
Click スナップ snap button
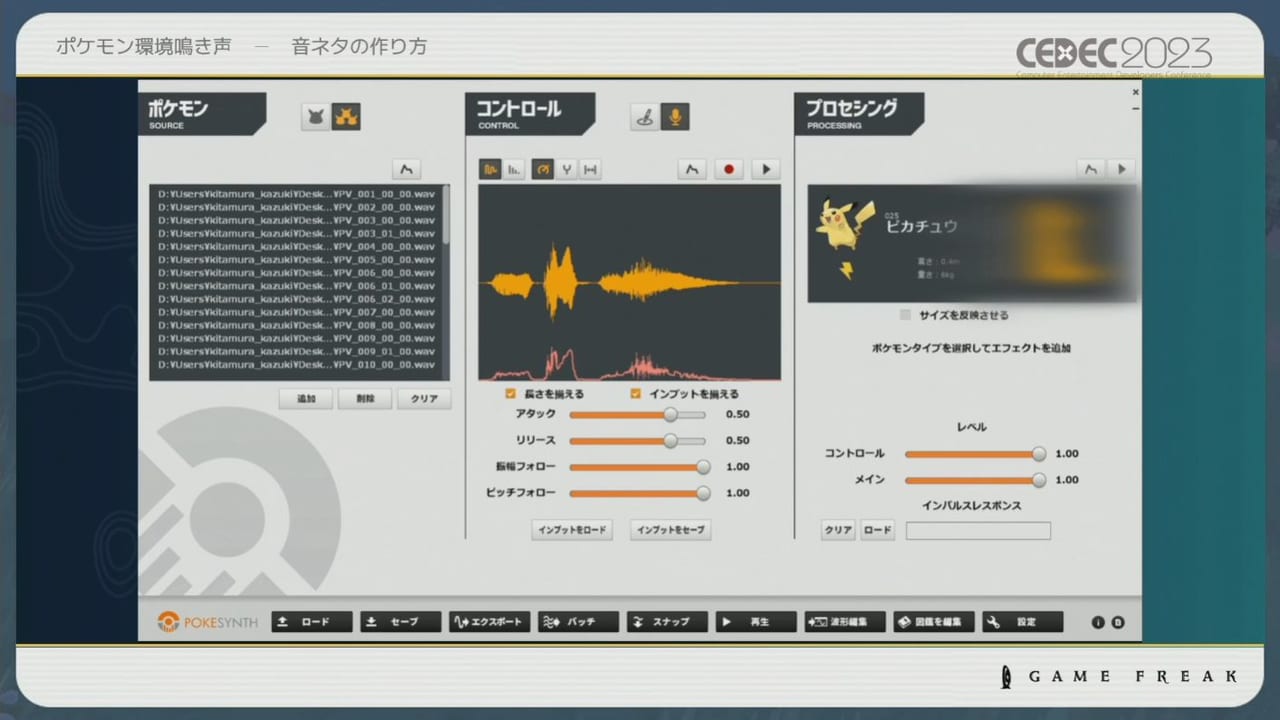667,622
